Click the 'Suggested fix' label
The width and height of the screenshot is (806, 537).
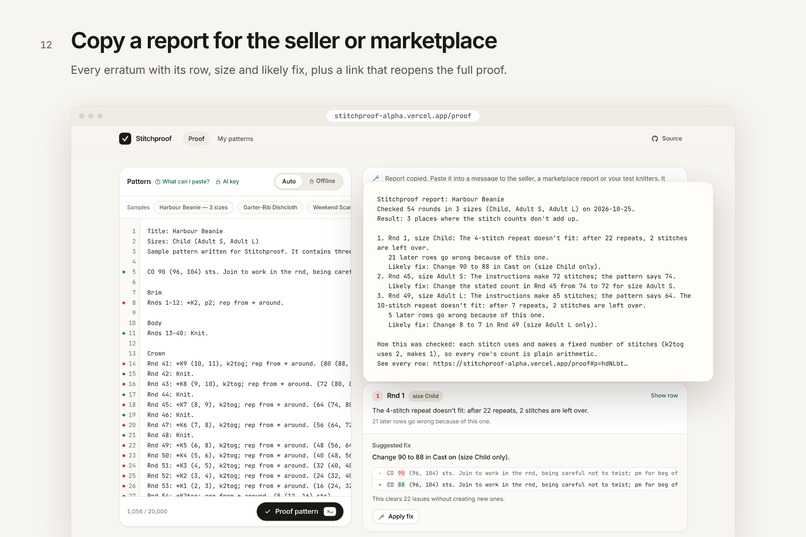click(x=391, y=446)
